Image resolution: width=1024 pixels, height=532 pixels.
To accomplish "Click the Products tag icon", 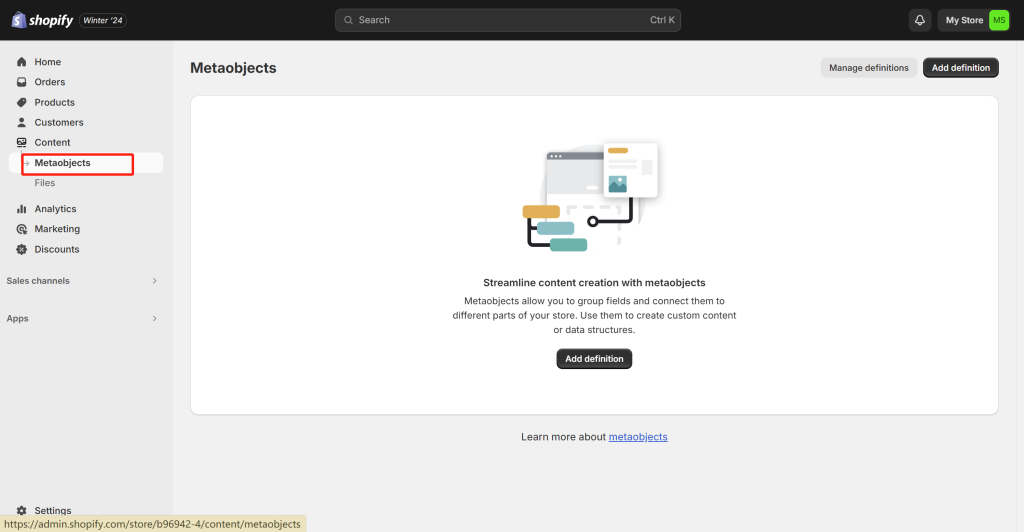I will pos(22,102).
